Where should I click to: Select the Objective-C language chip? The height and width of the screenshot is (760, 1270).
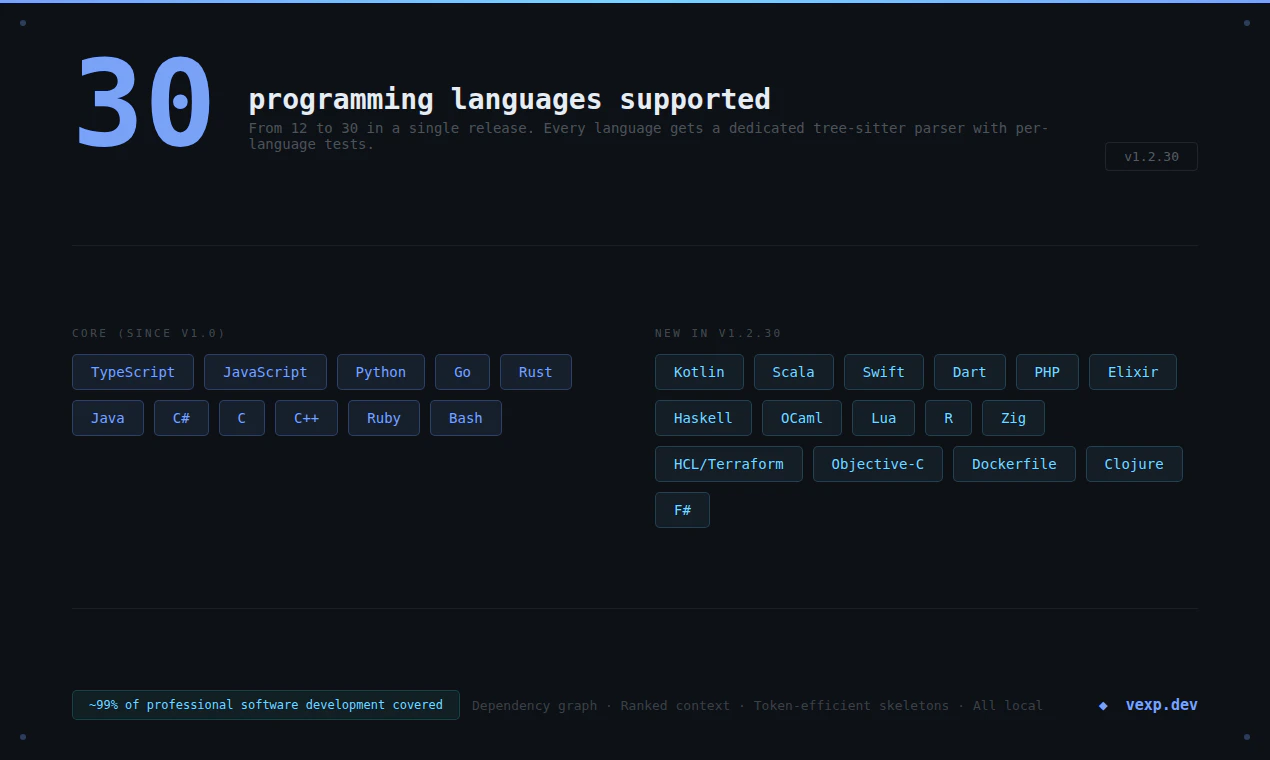point(878,464)
